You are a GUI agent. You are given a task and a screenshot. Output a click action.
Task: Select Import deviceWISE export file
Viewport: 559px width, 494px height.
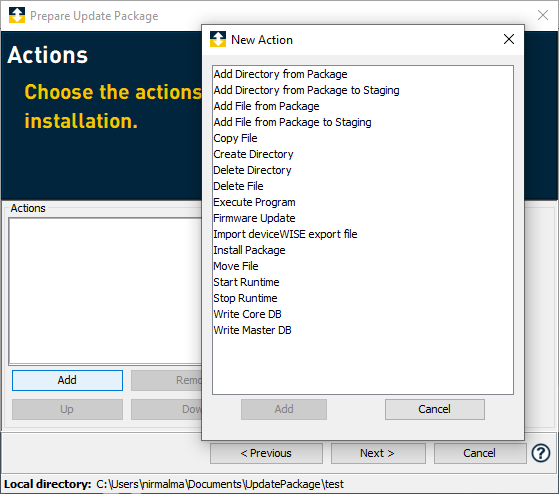[x=285, y=234]
